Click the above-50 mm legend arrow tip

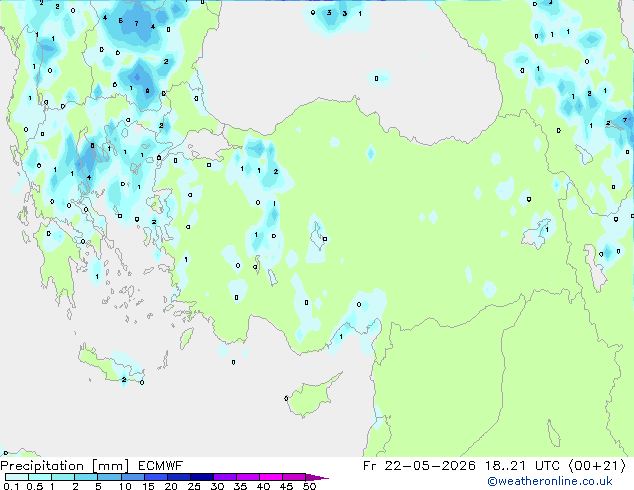pos(317,477)
